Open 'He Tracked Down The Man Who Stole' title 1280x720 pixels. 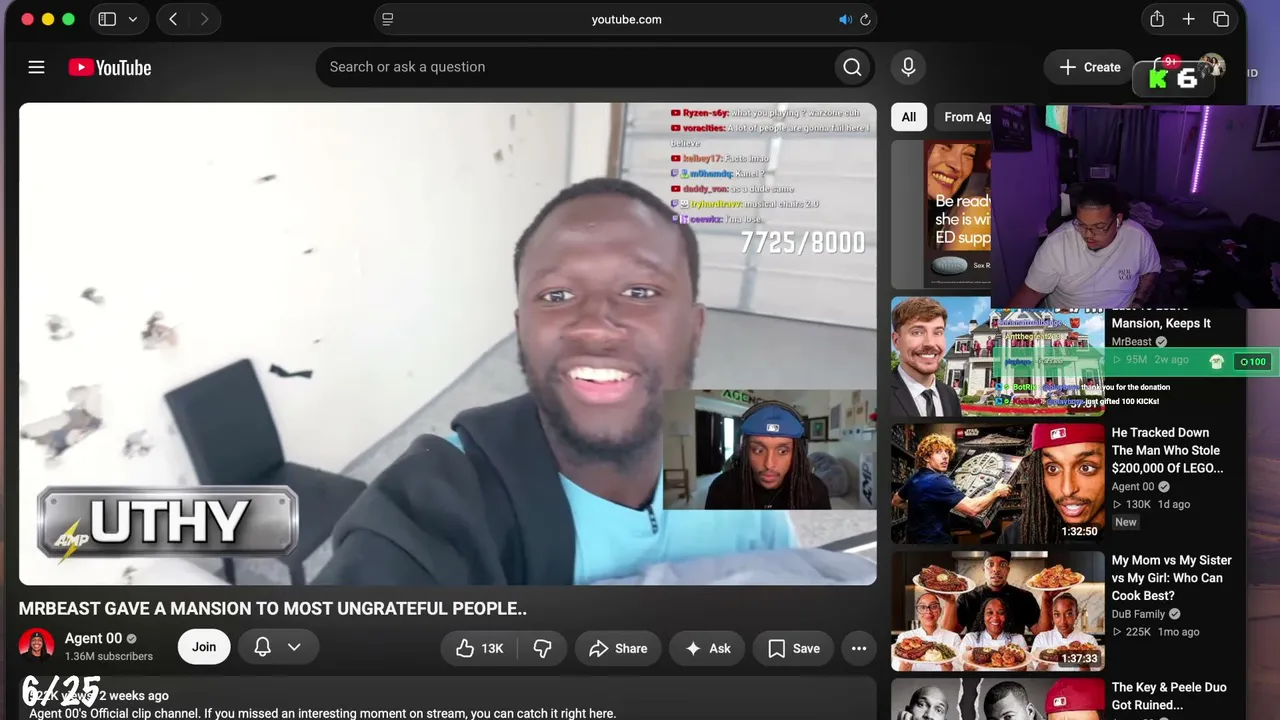(x=1167, y=450)
